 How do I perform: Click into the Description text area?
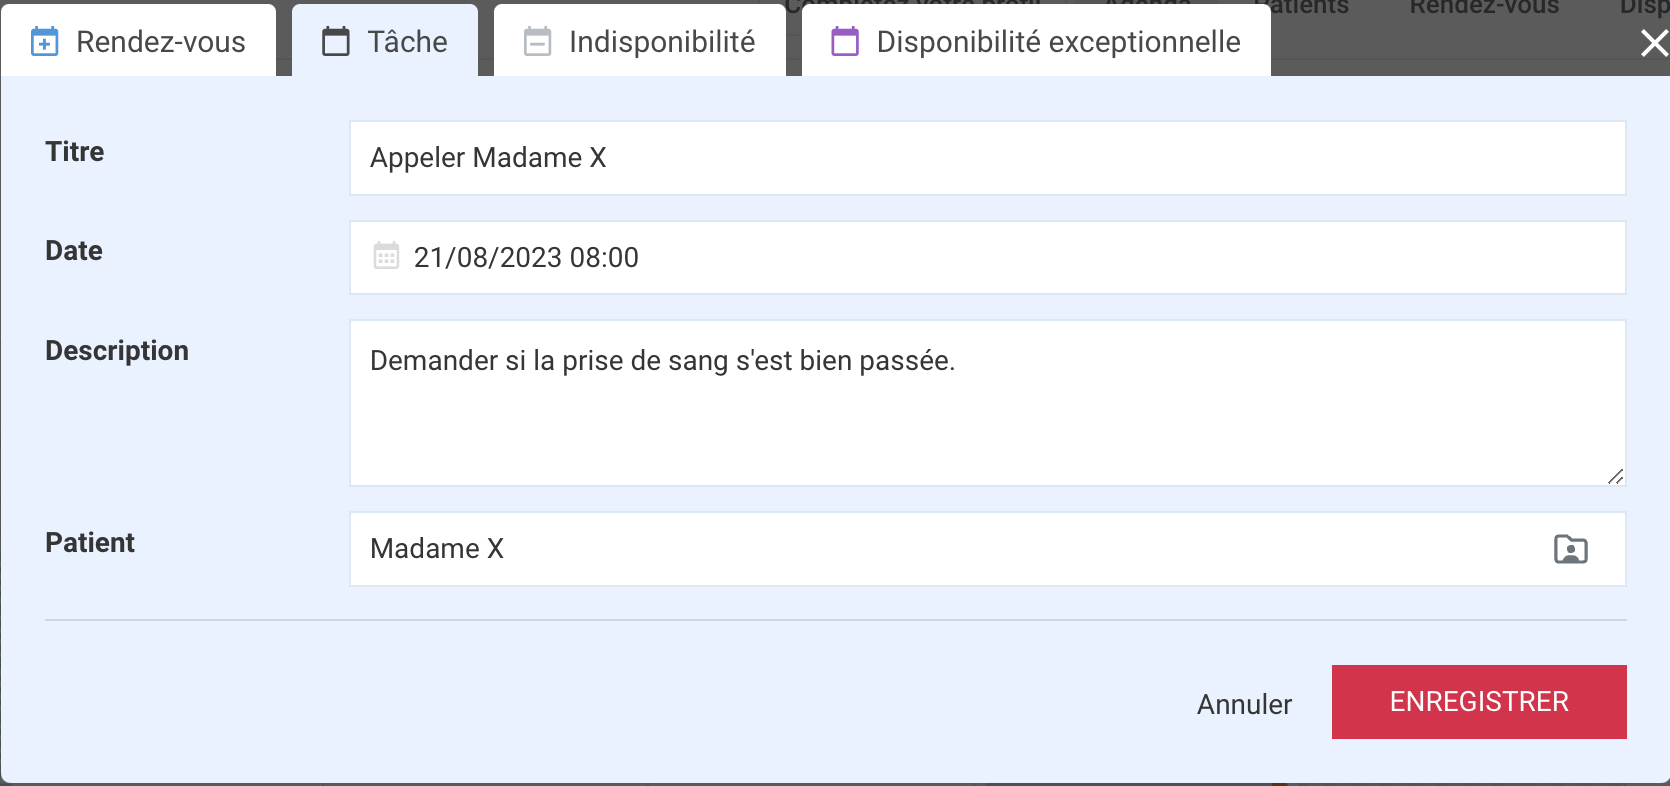988,403
